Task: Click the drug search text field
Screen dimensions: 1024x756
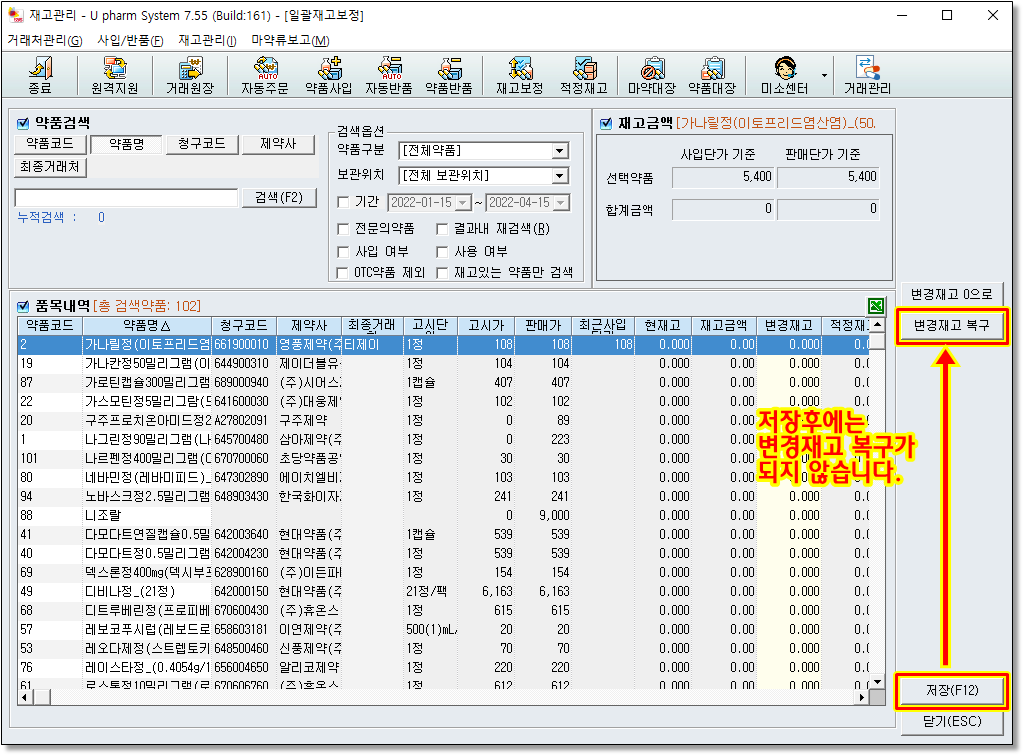Action: tap(126, 198)
